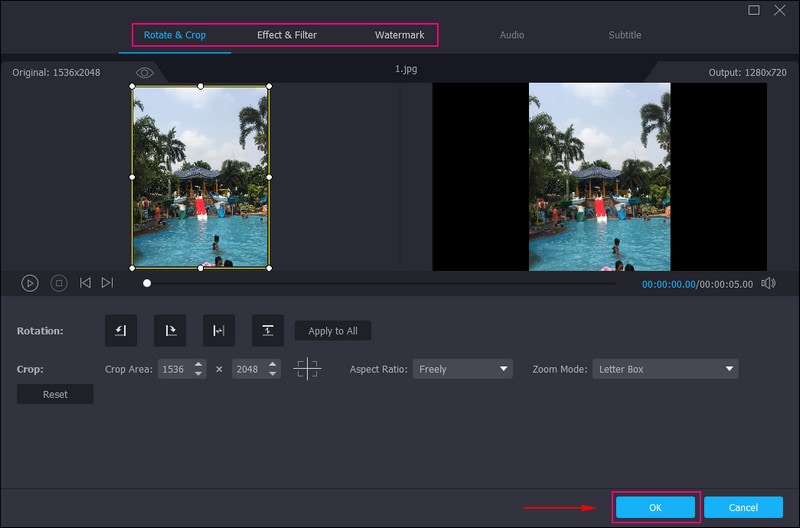Flip the image horizontally
This screenshot has width=800, height=528.
pos(219,331)
